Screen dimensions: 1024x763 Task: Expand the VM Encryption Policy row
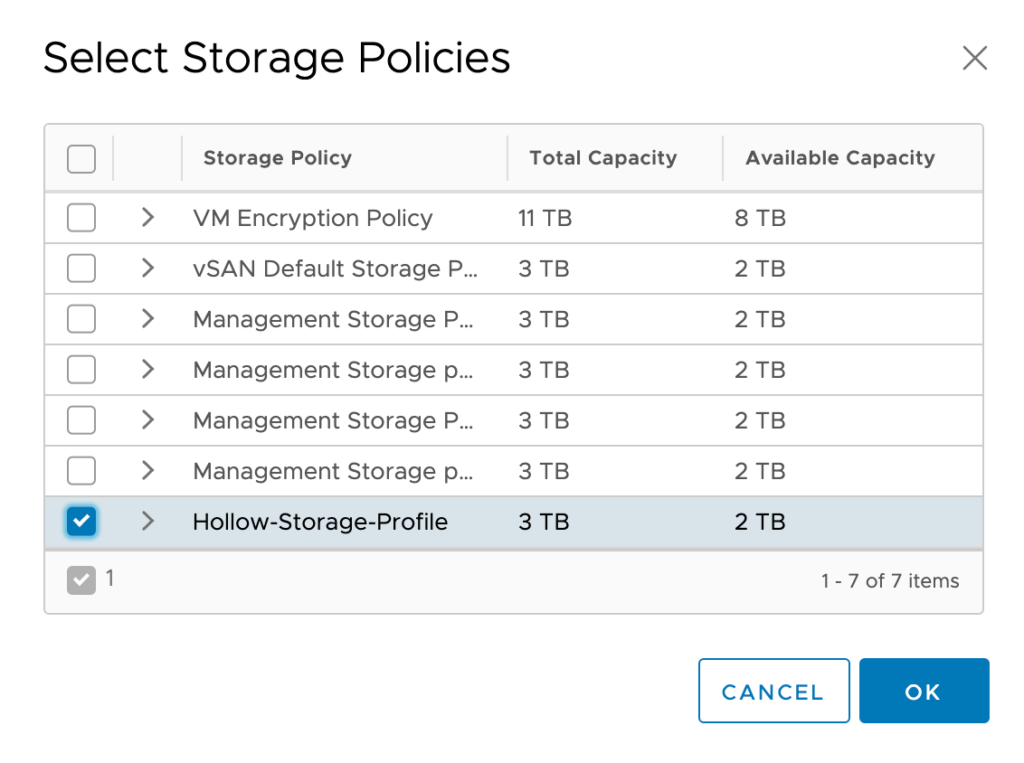148,218
